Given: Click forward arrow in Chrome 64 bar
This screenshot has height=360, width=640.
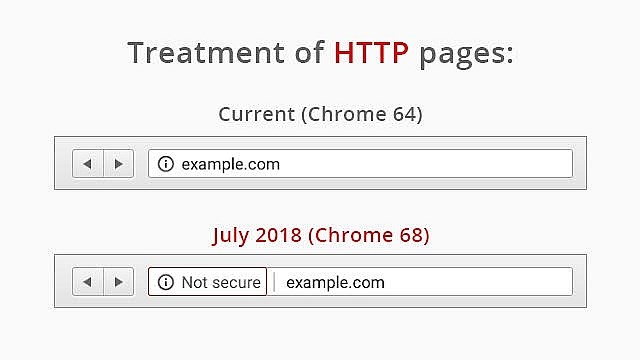Looking at the screenshot, I should [x=119, y=164].
